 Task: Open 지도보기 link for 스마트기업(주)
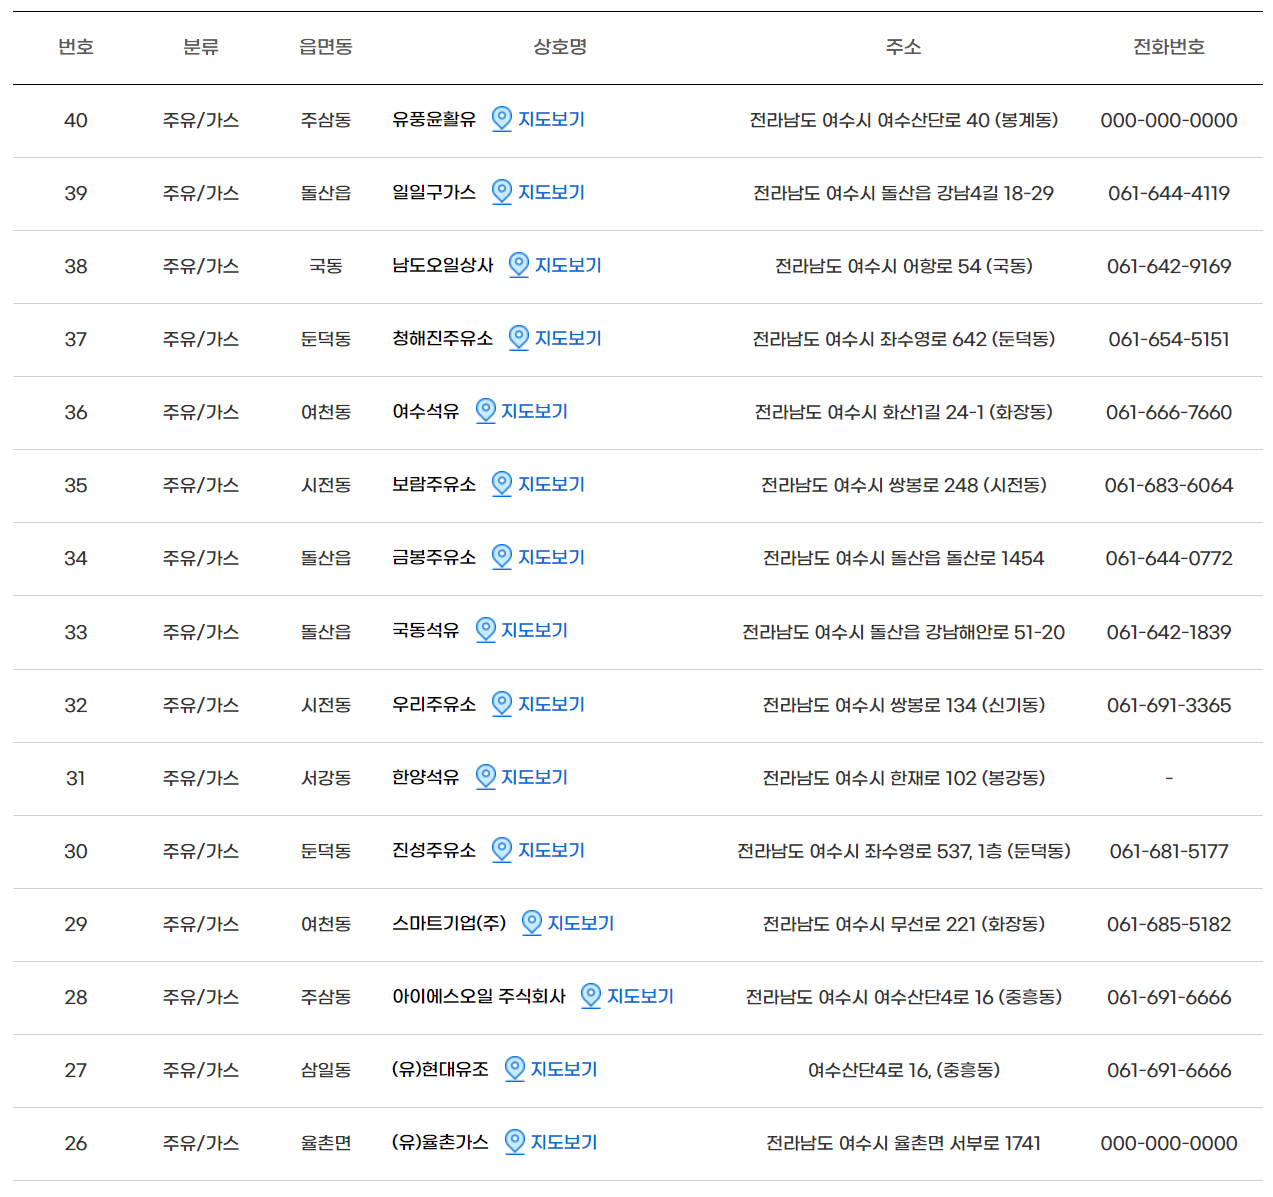pos(581,923)
